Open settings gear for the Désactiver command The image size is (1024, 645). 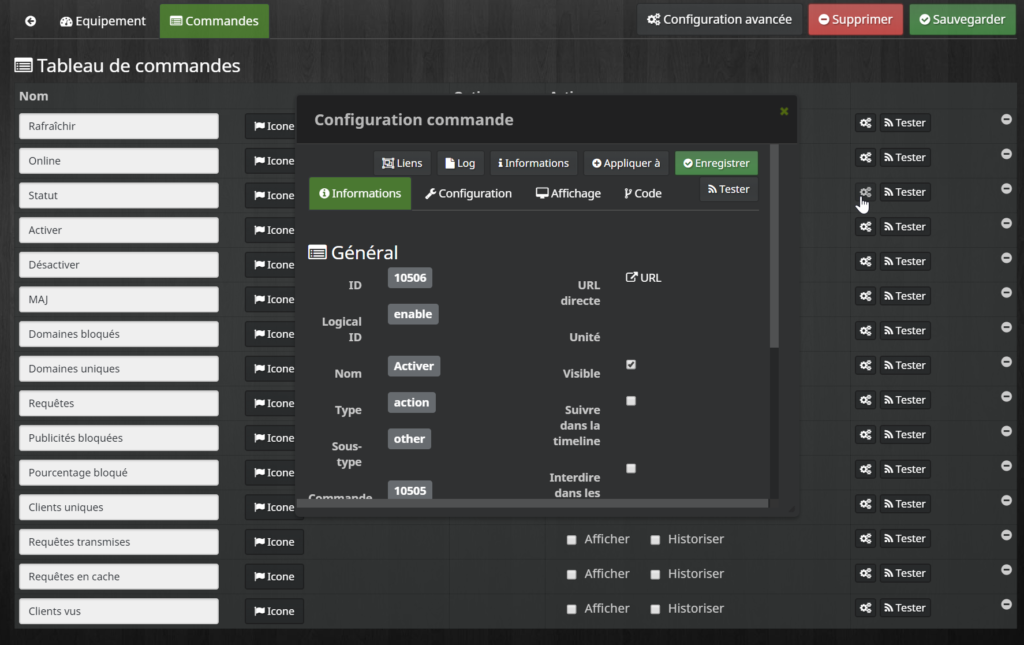pyautogui.click(x=865, y=261)
